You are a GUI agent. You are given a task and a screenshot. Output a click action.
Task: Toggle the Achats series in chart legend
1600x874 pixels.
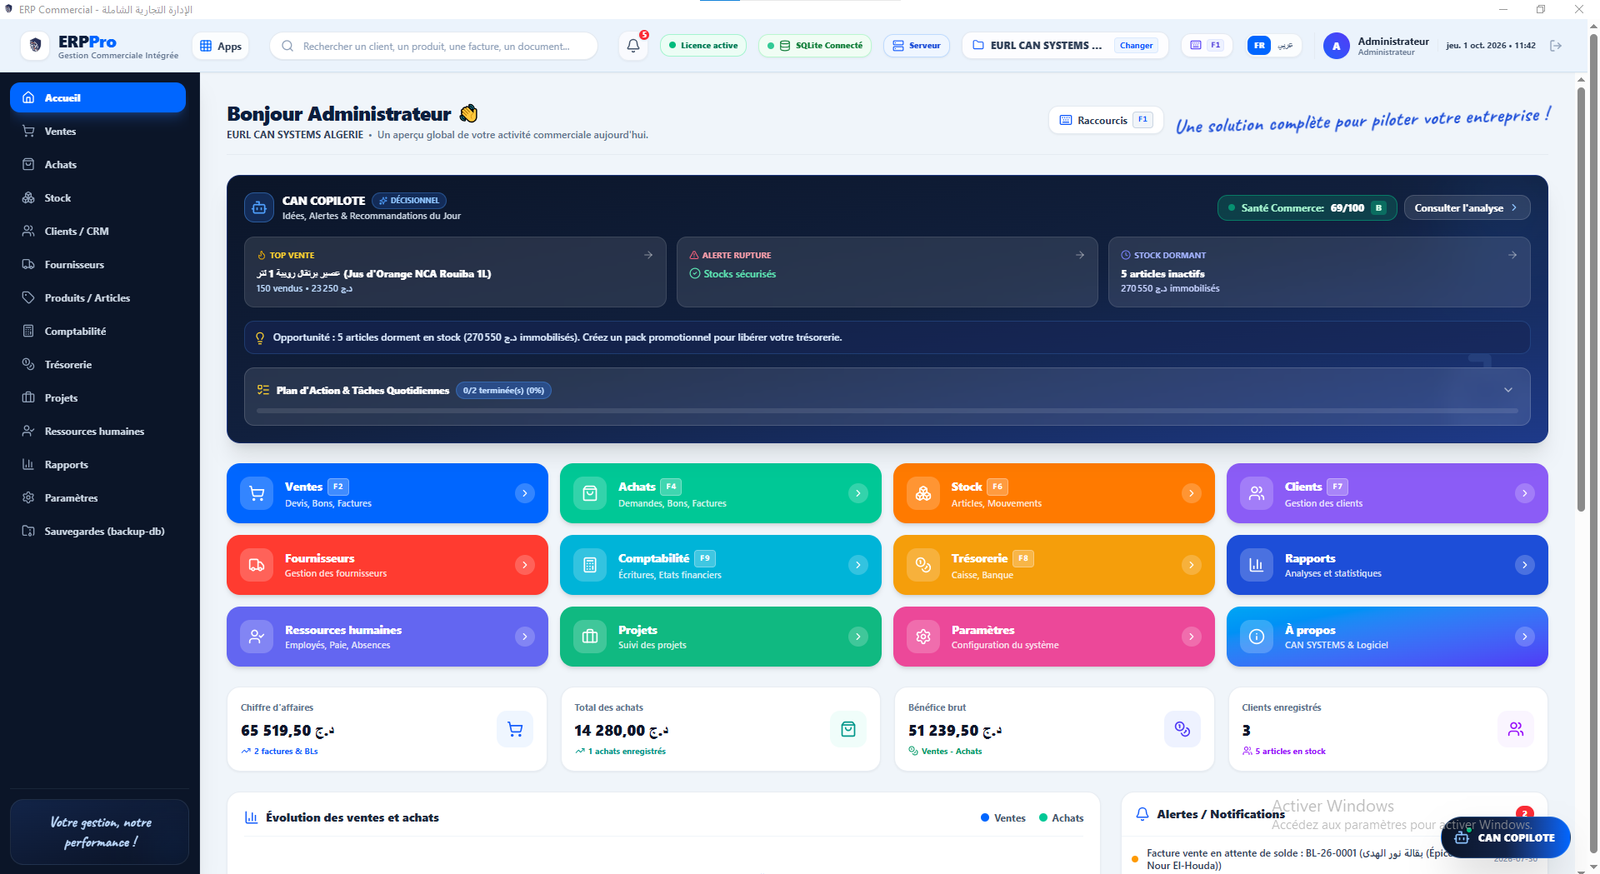pos(1061,818)
